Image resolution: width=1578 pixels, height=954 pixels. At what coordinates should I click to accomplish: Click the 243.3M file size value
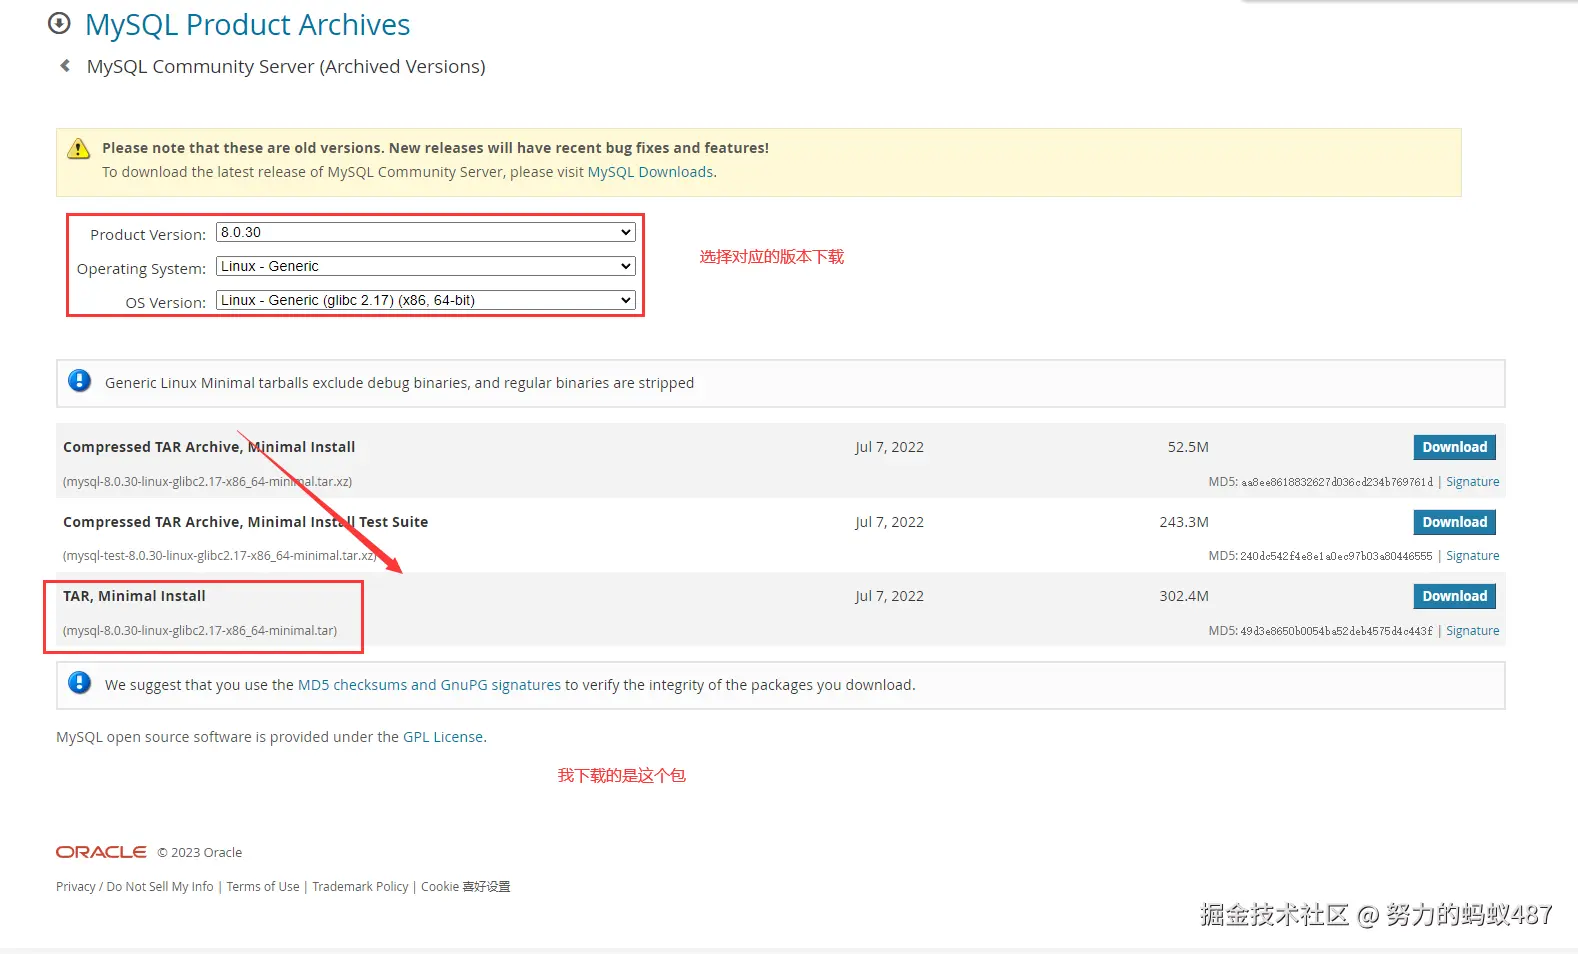tap(1184, 522)
